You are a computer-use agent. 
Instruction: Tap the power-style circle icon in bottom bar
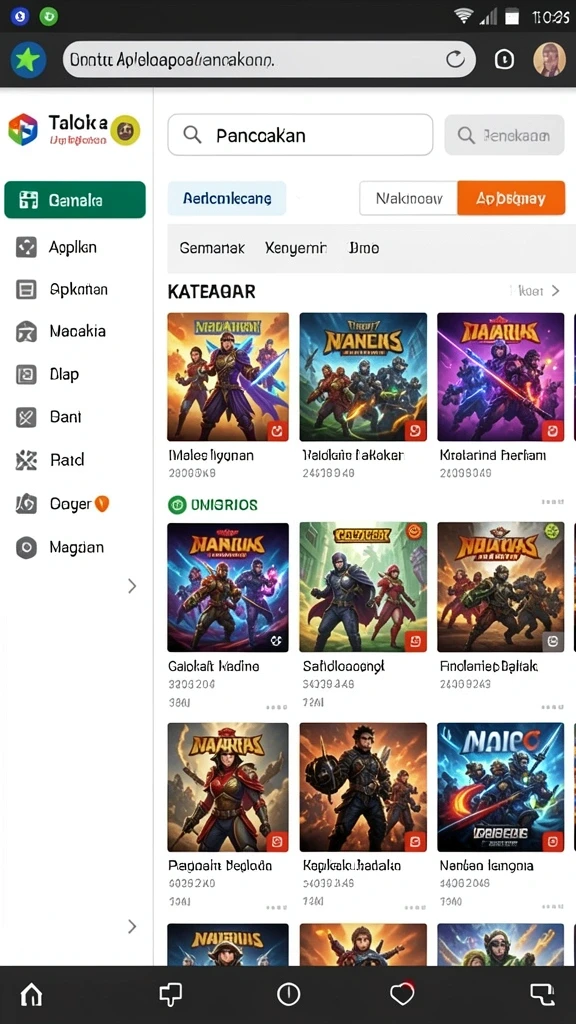pyautogui.click(x=288, y=994)
